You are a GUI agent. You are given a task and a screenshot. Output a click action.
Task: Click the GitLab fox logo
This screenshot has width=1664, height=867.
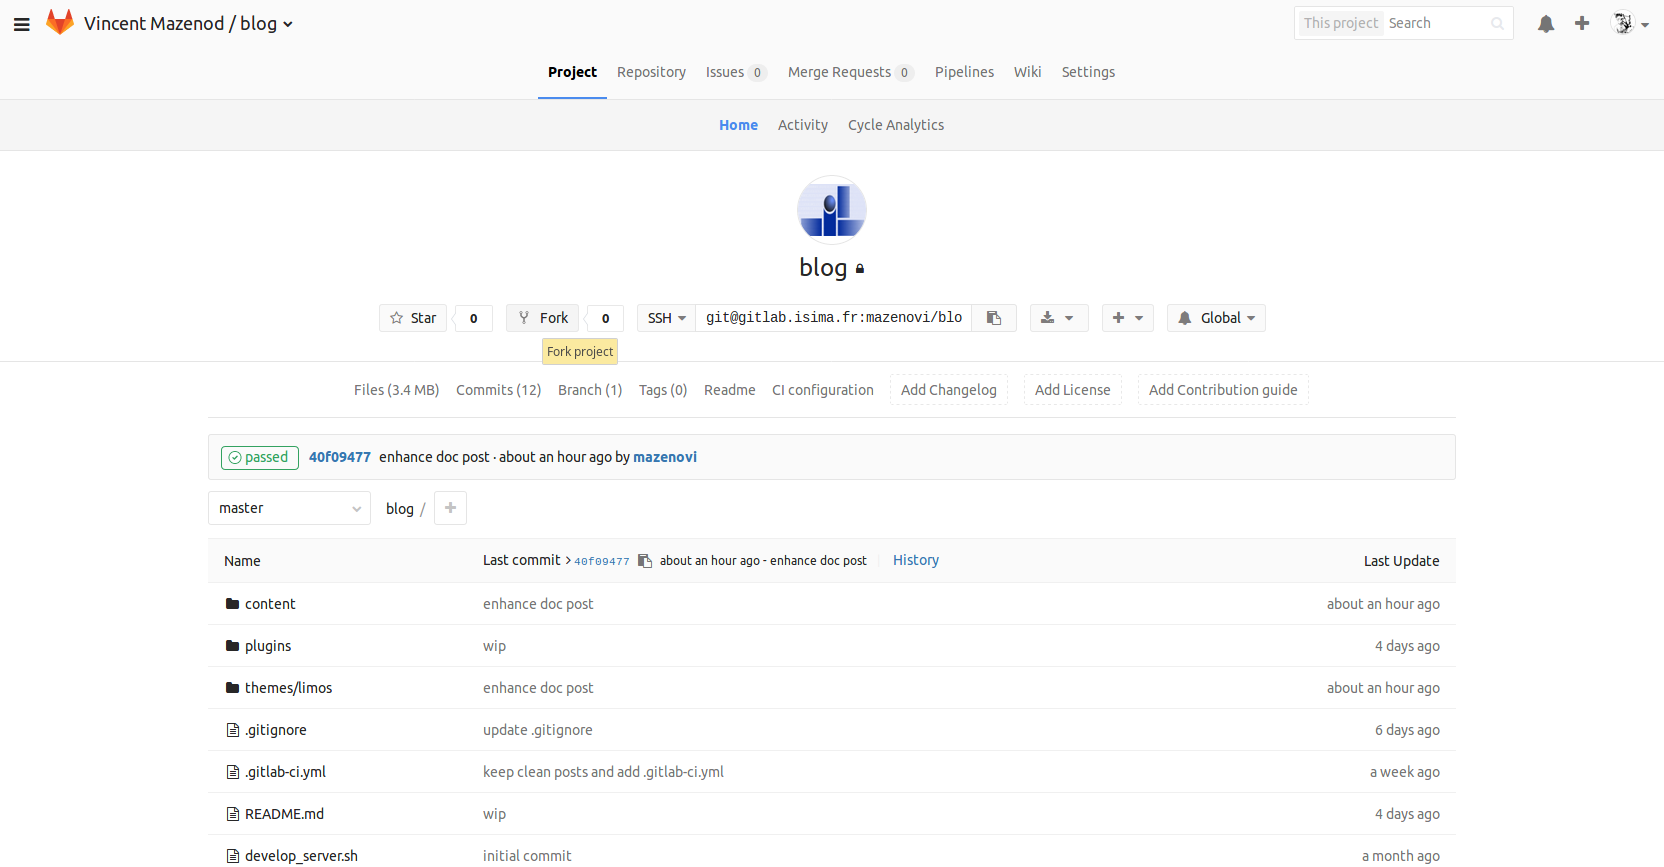[x=60, y=23]
